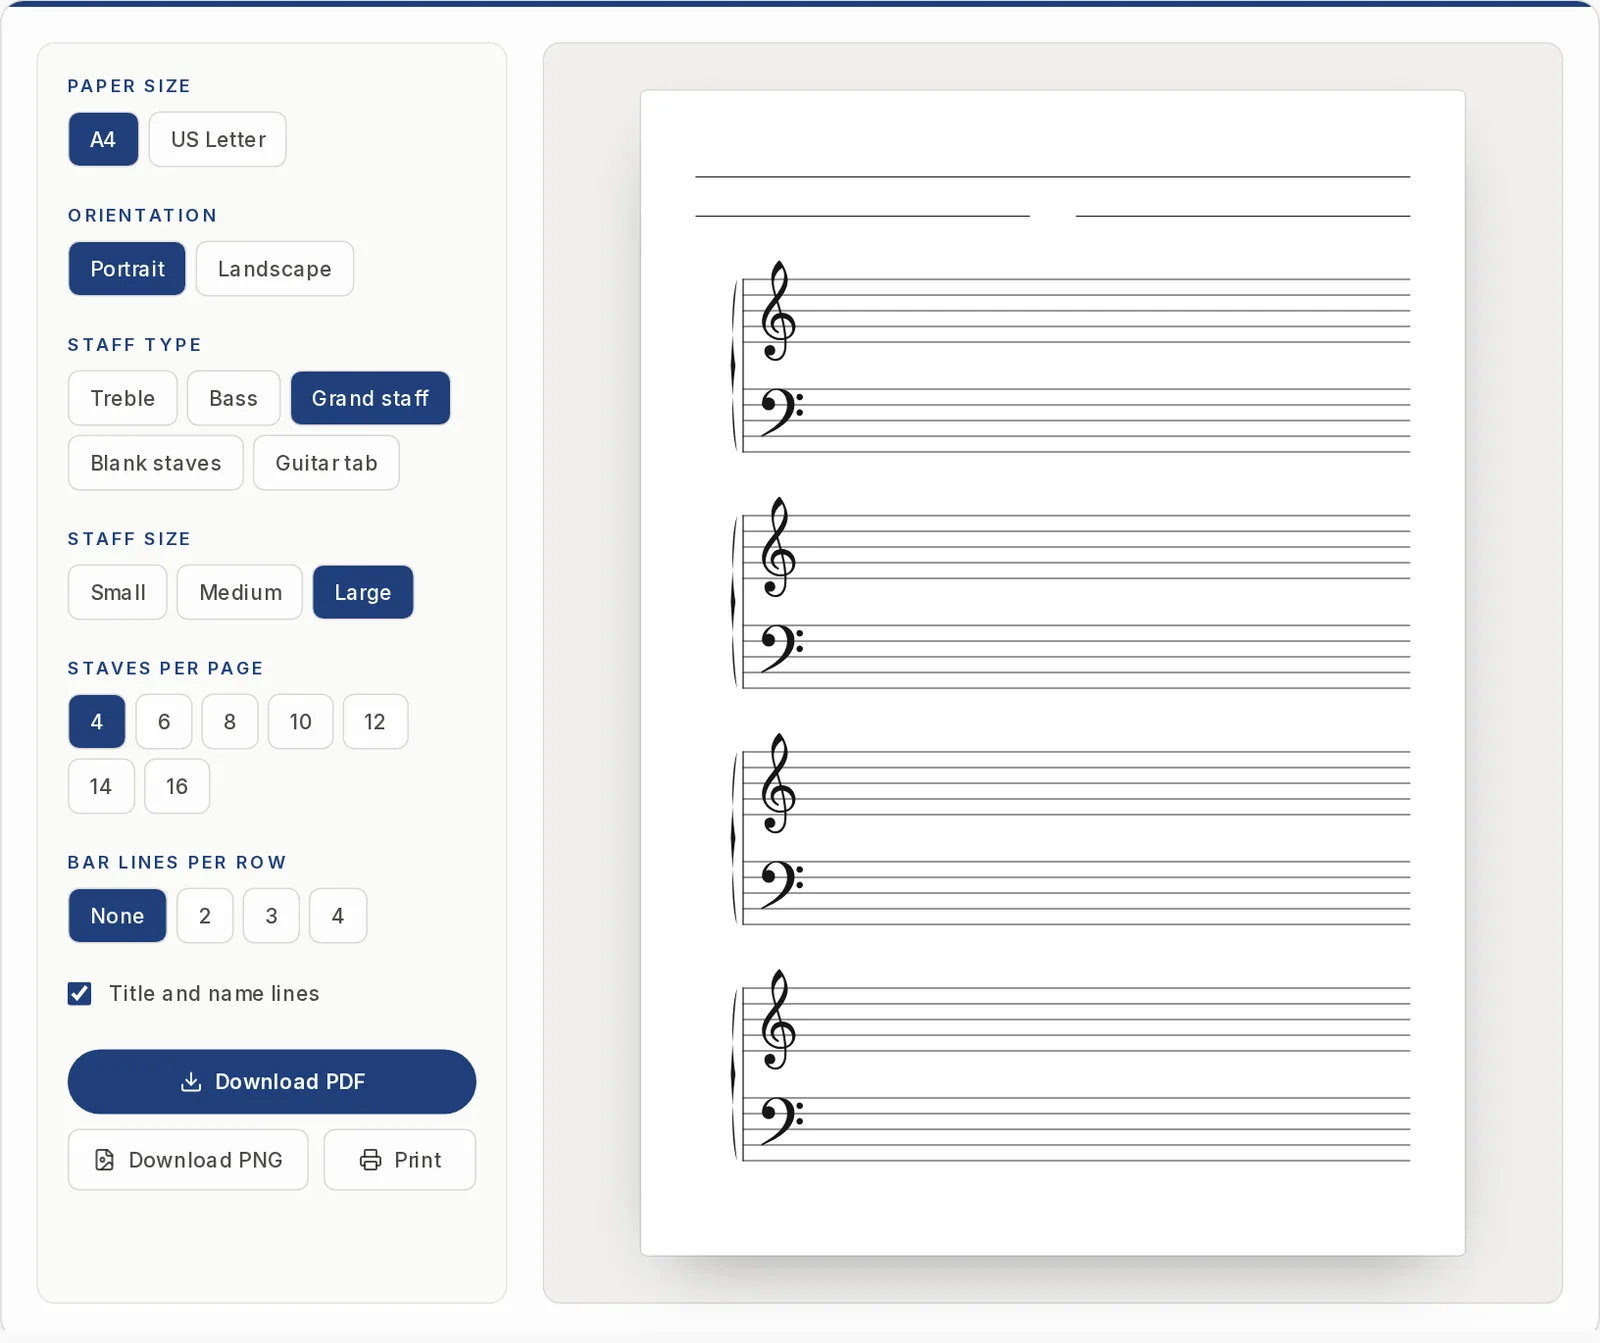
Task: Select 3 bar lines per row
Action: (x=271, y=915)
